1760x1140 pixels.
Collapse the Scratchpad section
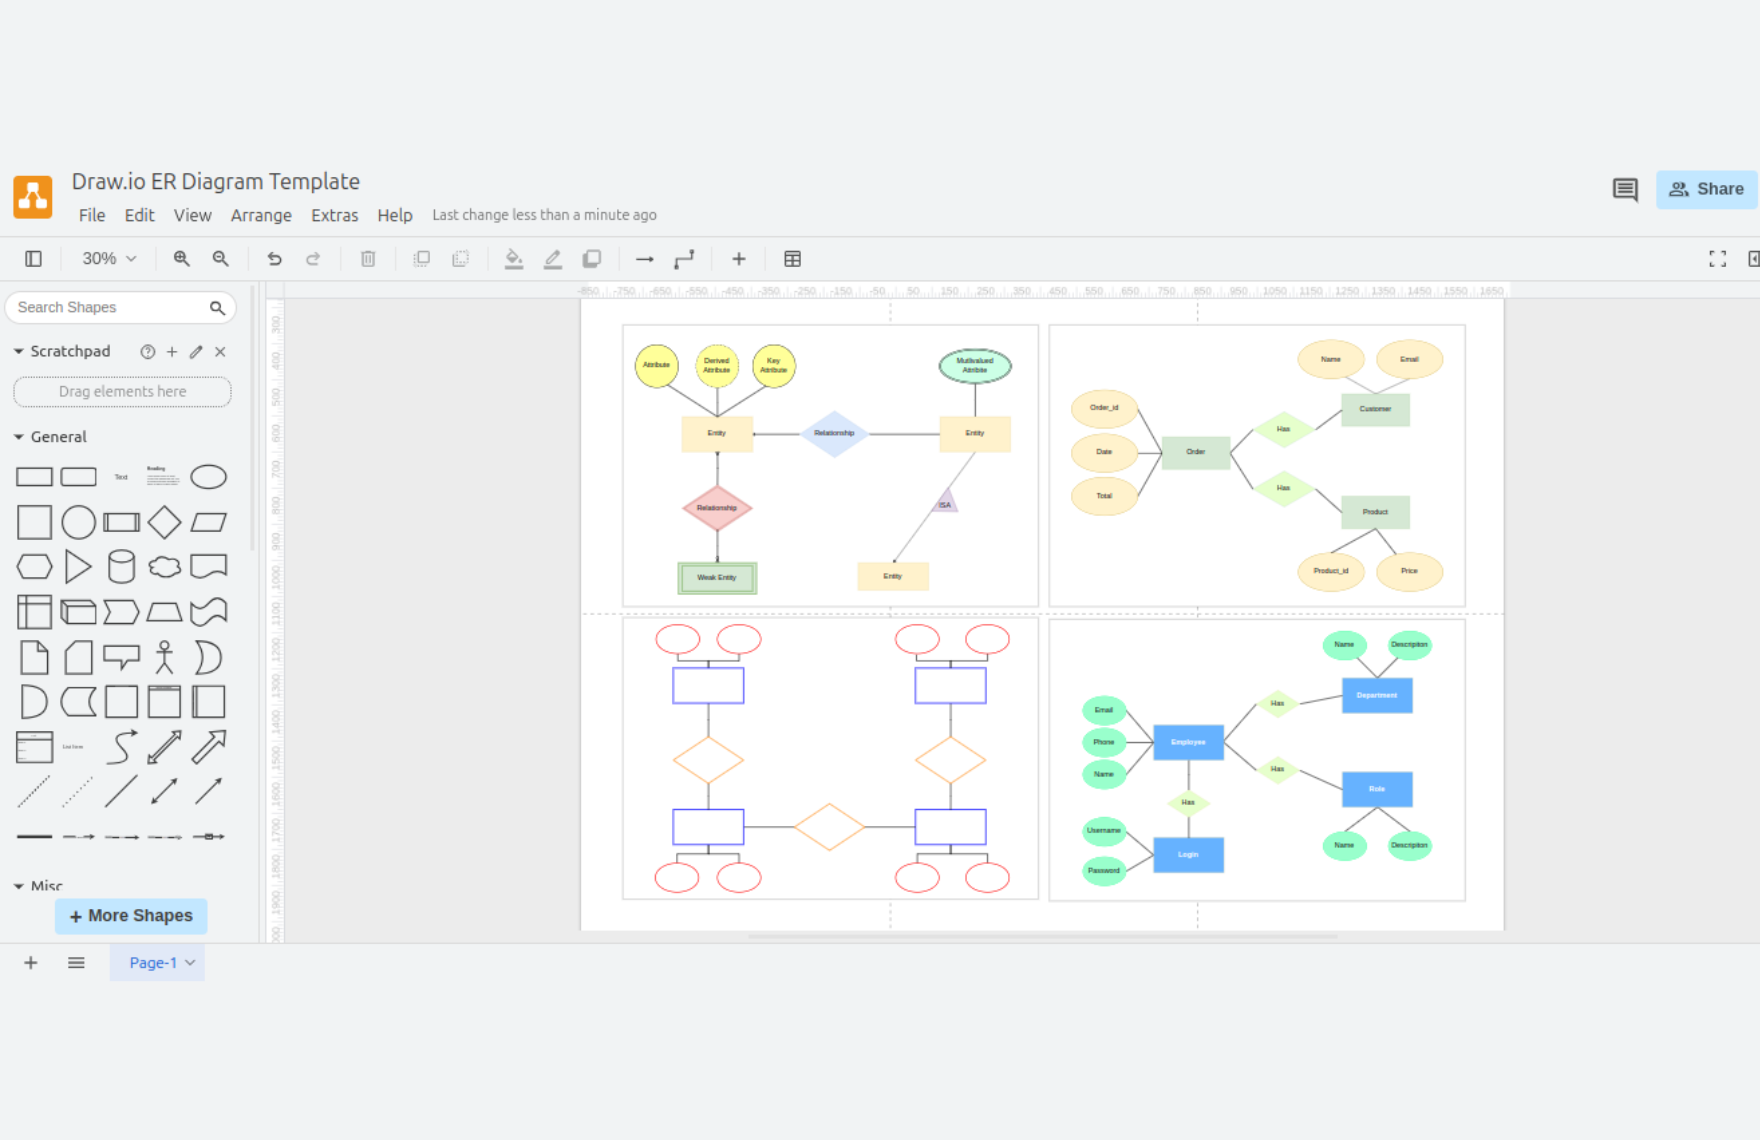point(19,352)
